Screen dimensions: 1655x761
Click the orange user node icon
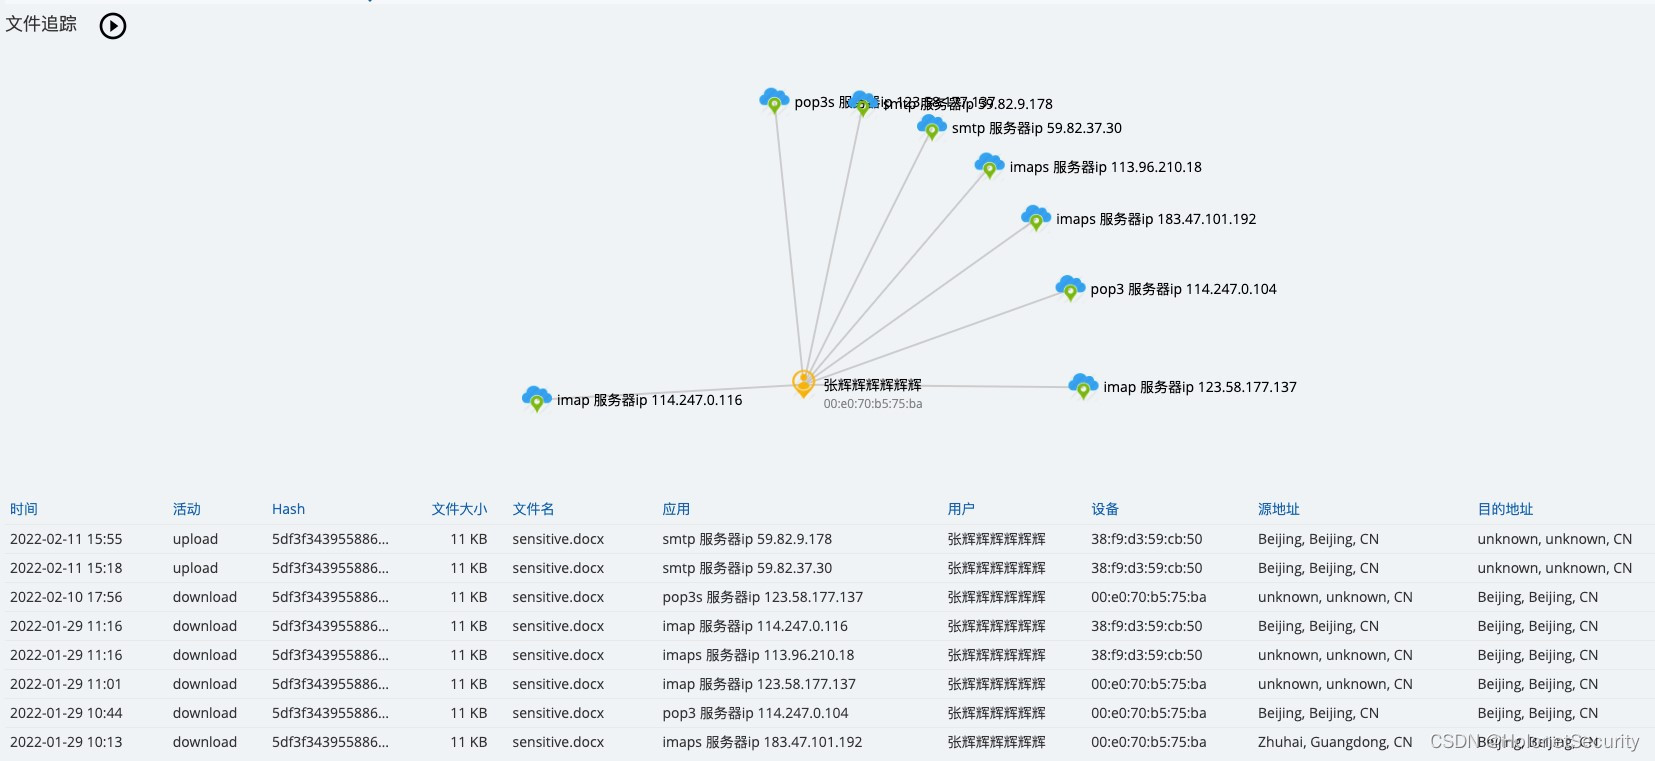pos(803,383)
